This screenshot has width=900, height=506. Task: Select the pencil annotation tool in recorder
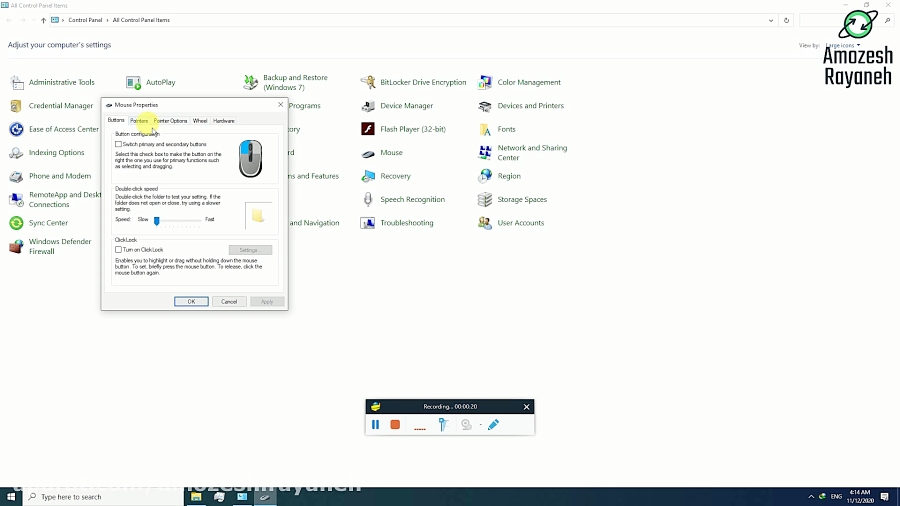(493, 425)
